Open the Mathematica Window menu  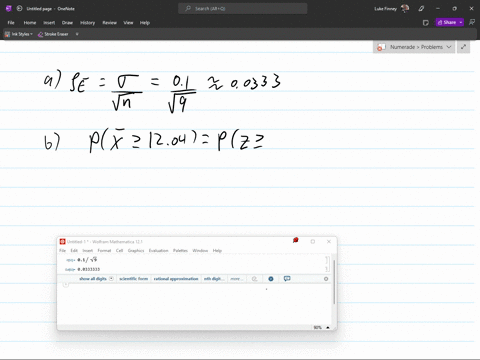[200, 251]
